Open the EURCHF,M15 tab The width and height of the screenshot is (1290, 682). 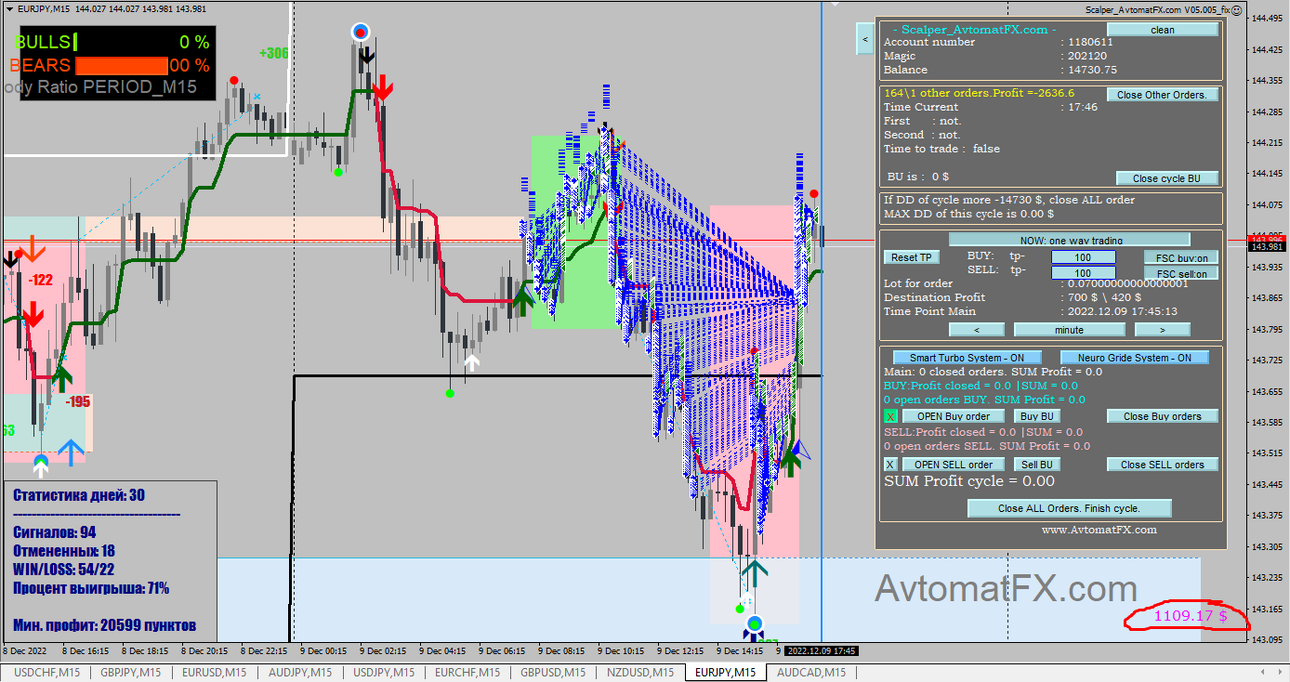click(466, 673)
